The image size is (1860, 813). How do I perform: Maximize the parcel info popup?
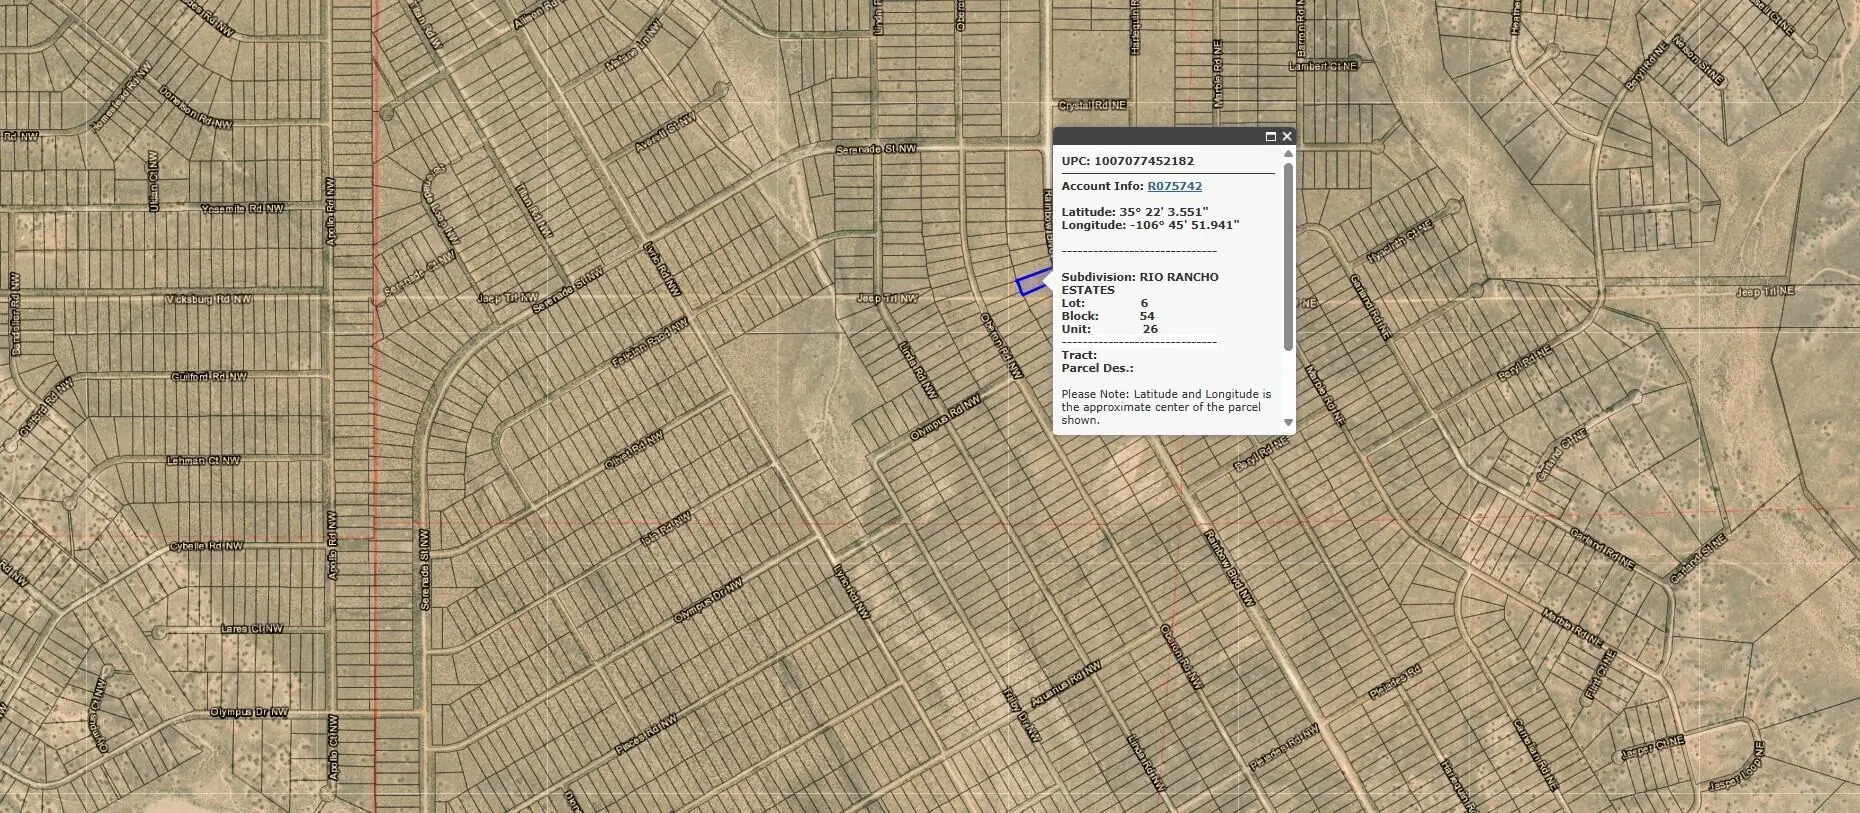1271,136
